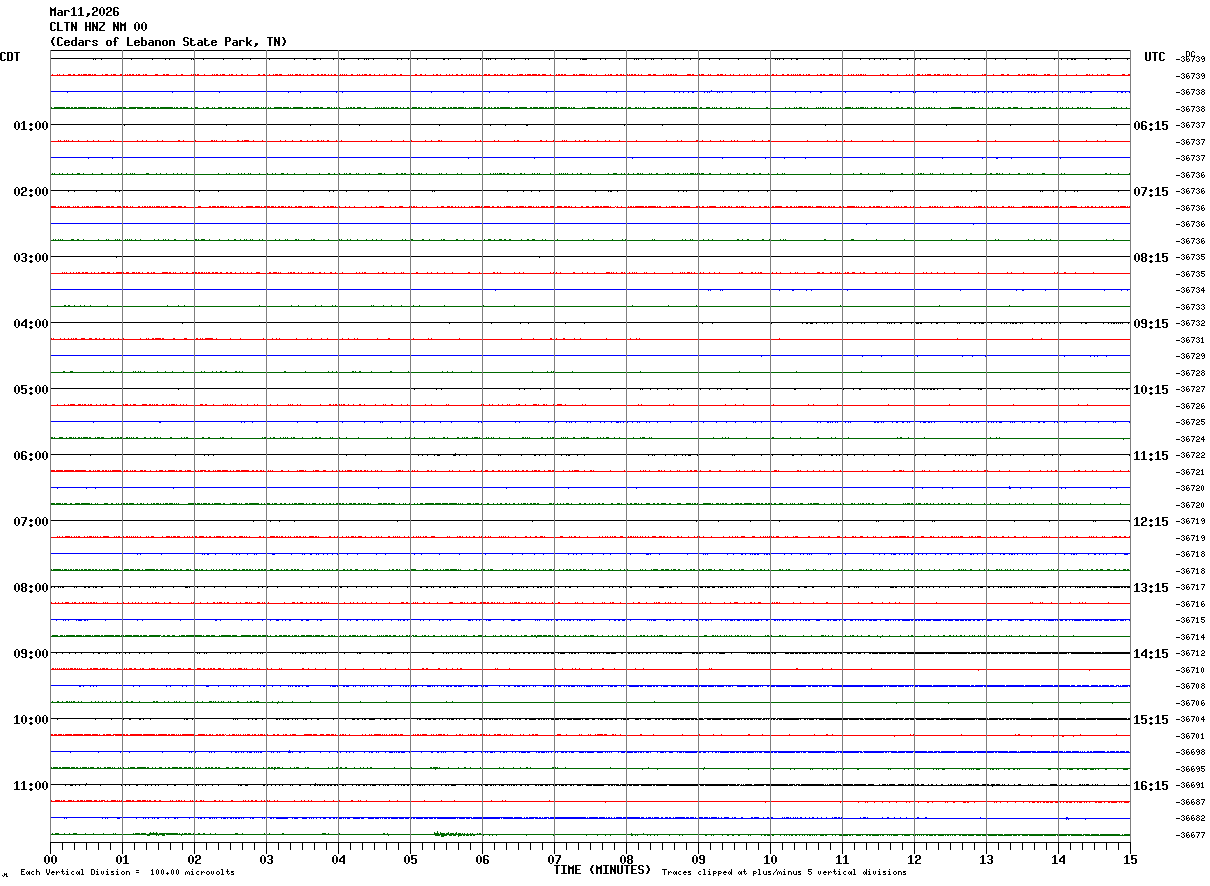Click the Cedars of Lebanon State Park, TN title
The height and width of the screenshot is (886, 1210).
[168, 42]
